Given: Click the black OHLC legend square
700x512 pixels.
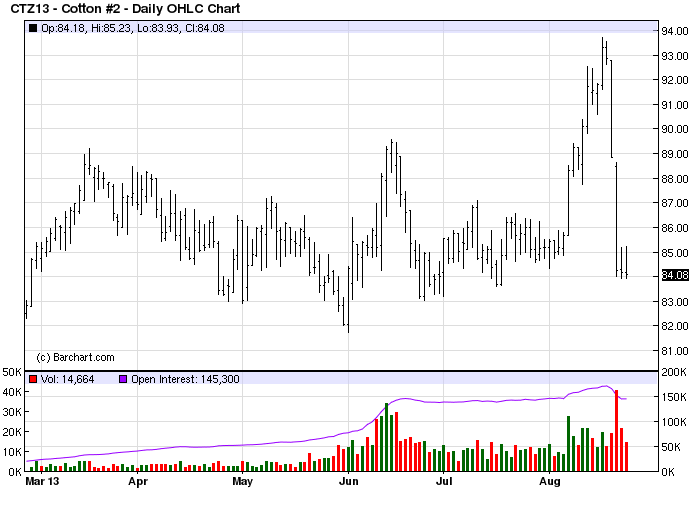Looking at the screenshot, I should click(33, 28).
